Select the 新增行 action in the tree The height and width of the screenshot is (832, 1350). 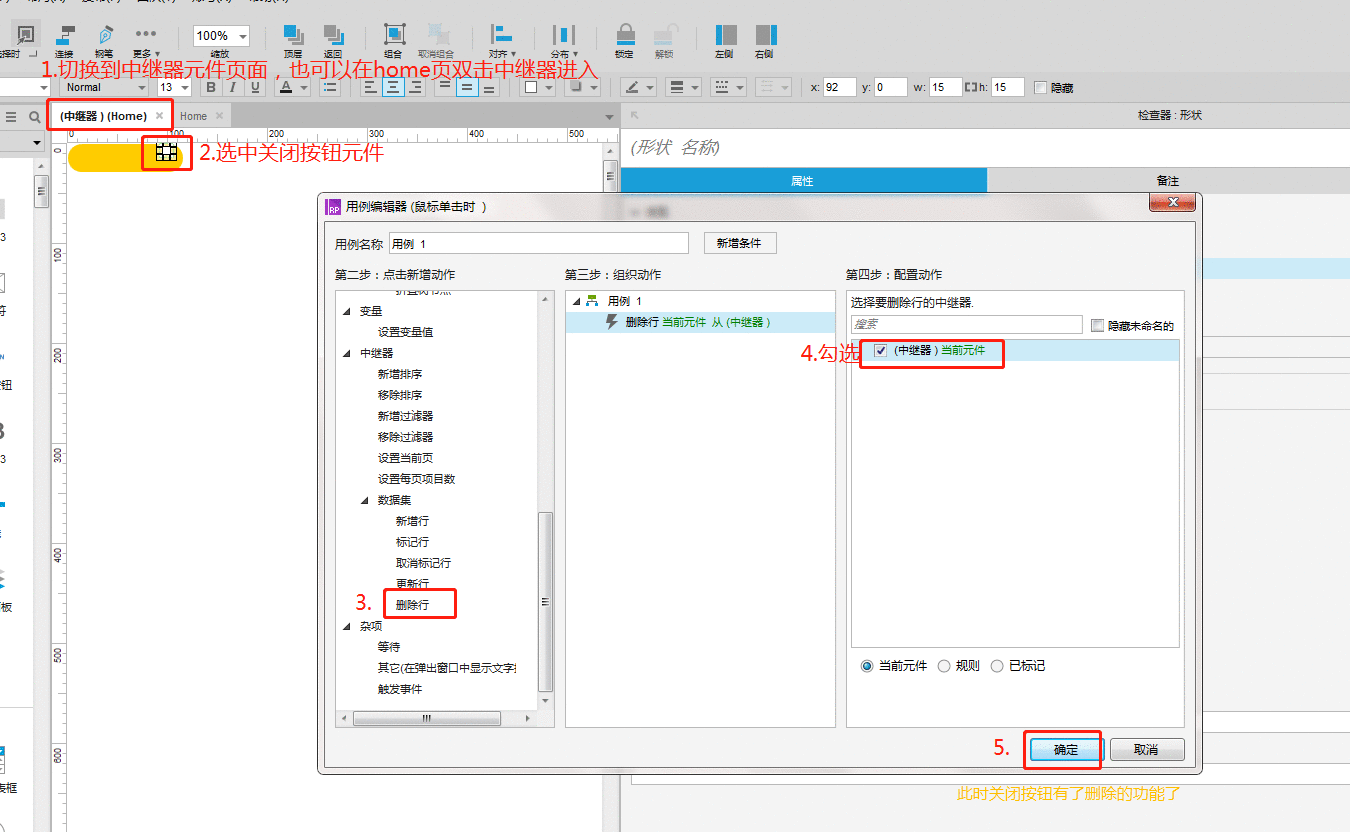click(x=412, y=521)
